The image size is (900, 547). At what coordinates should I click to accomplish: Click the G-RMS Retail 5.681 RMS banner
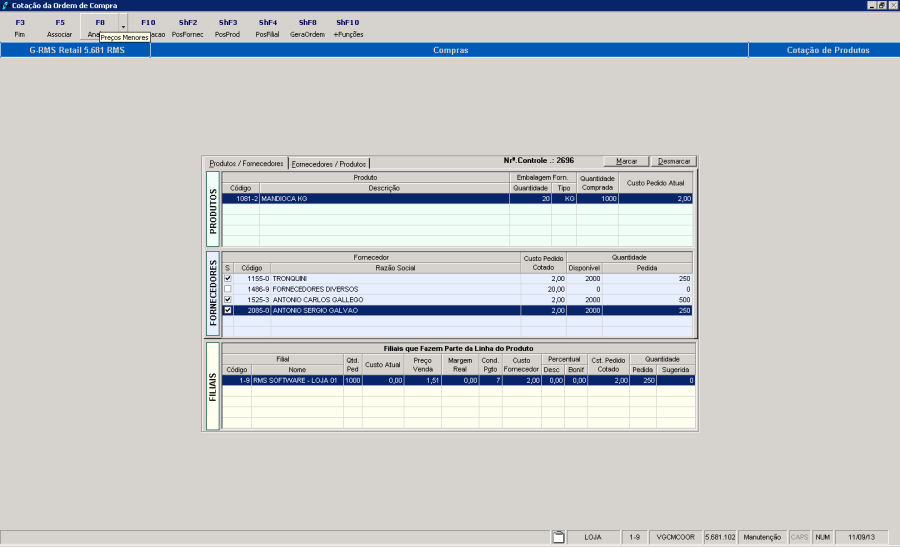77,50
